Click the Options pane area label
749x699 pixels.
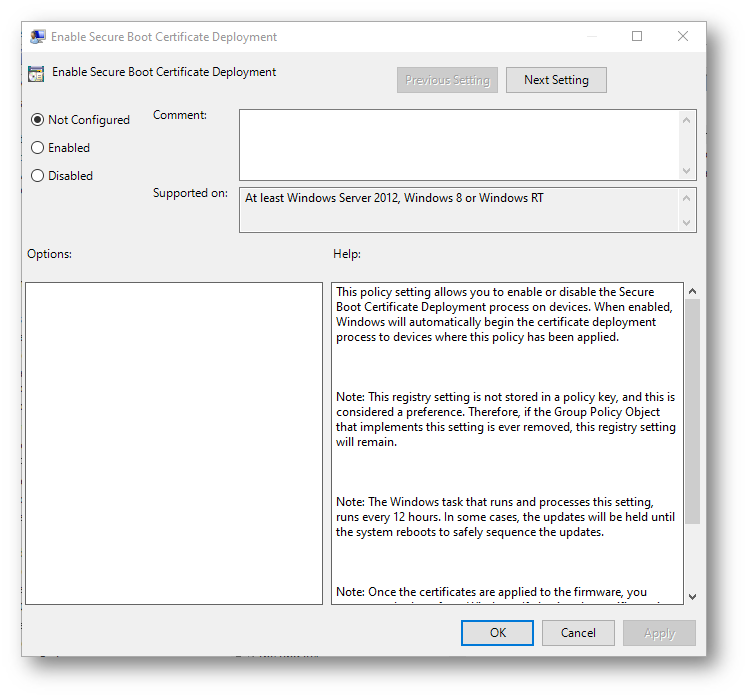pyautogui.click(x=49, y=254)
